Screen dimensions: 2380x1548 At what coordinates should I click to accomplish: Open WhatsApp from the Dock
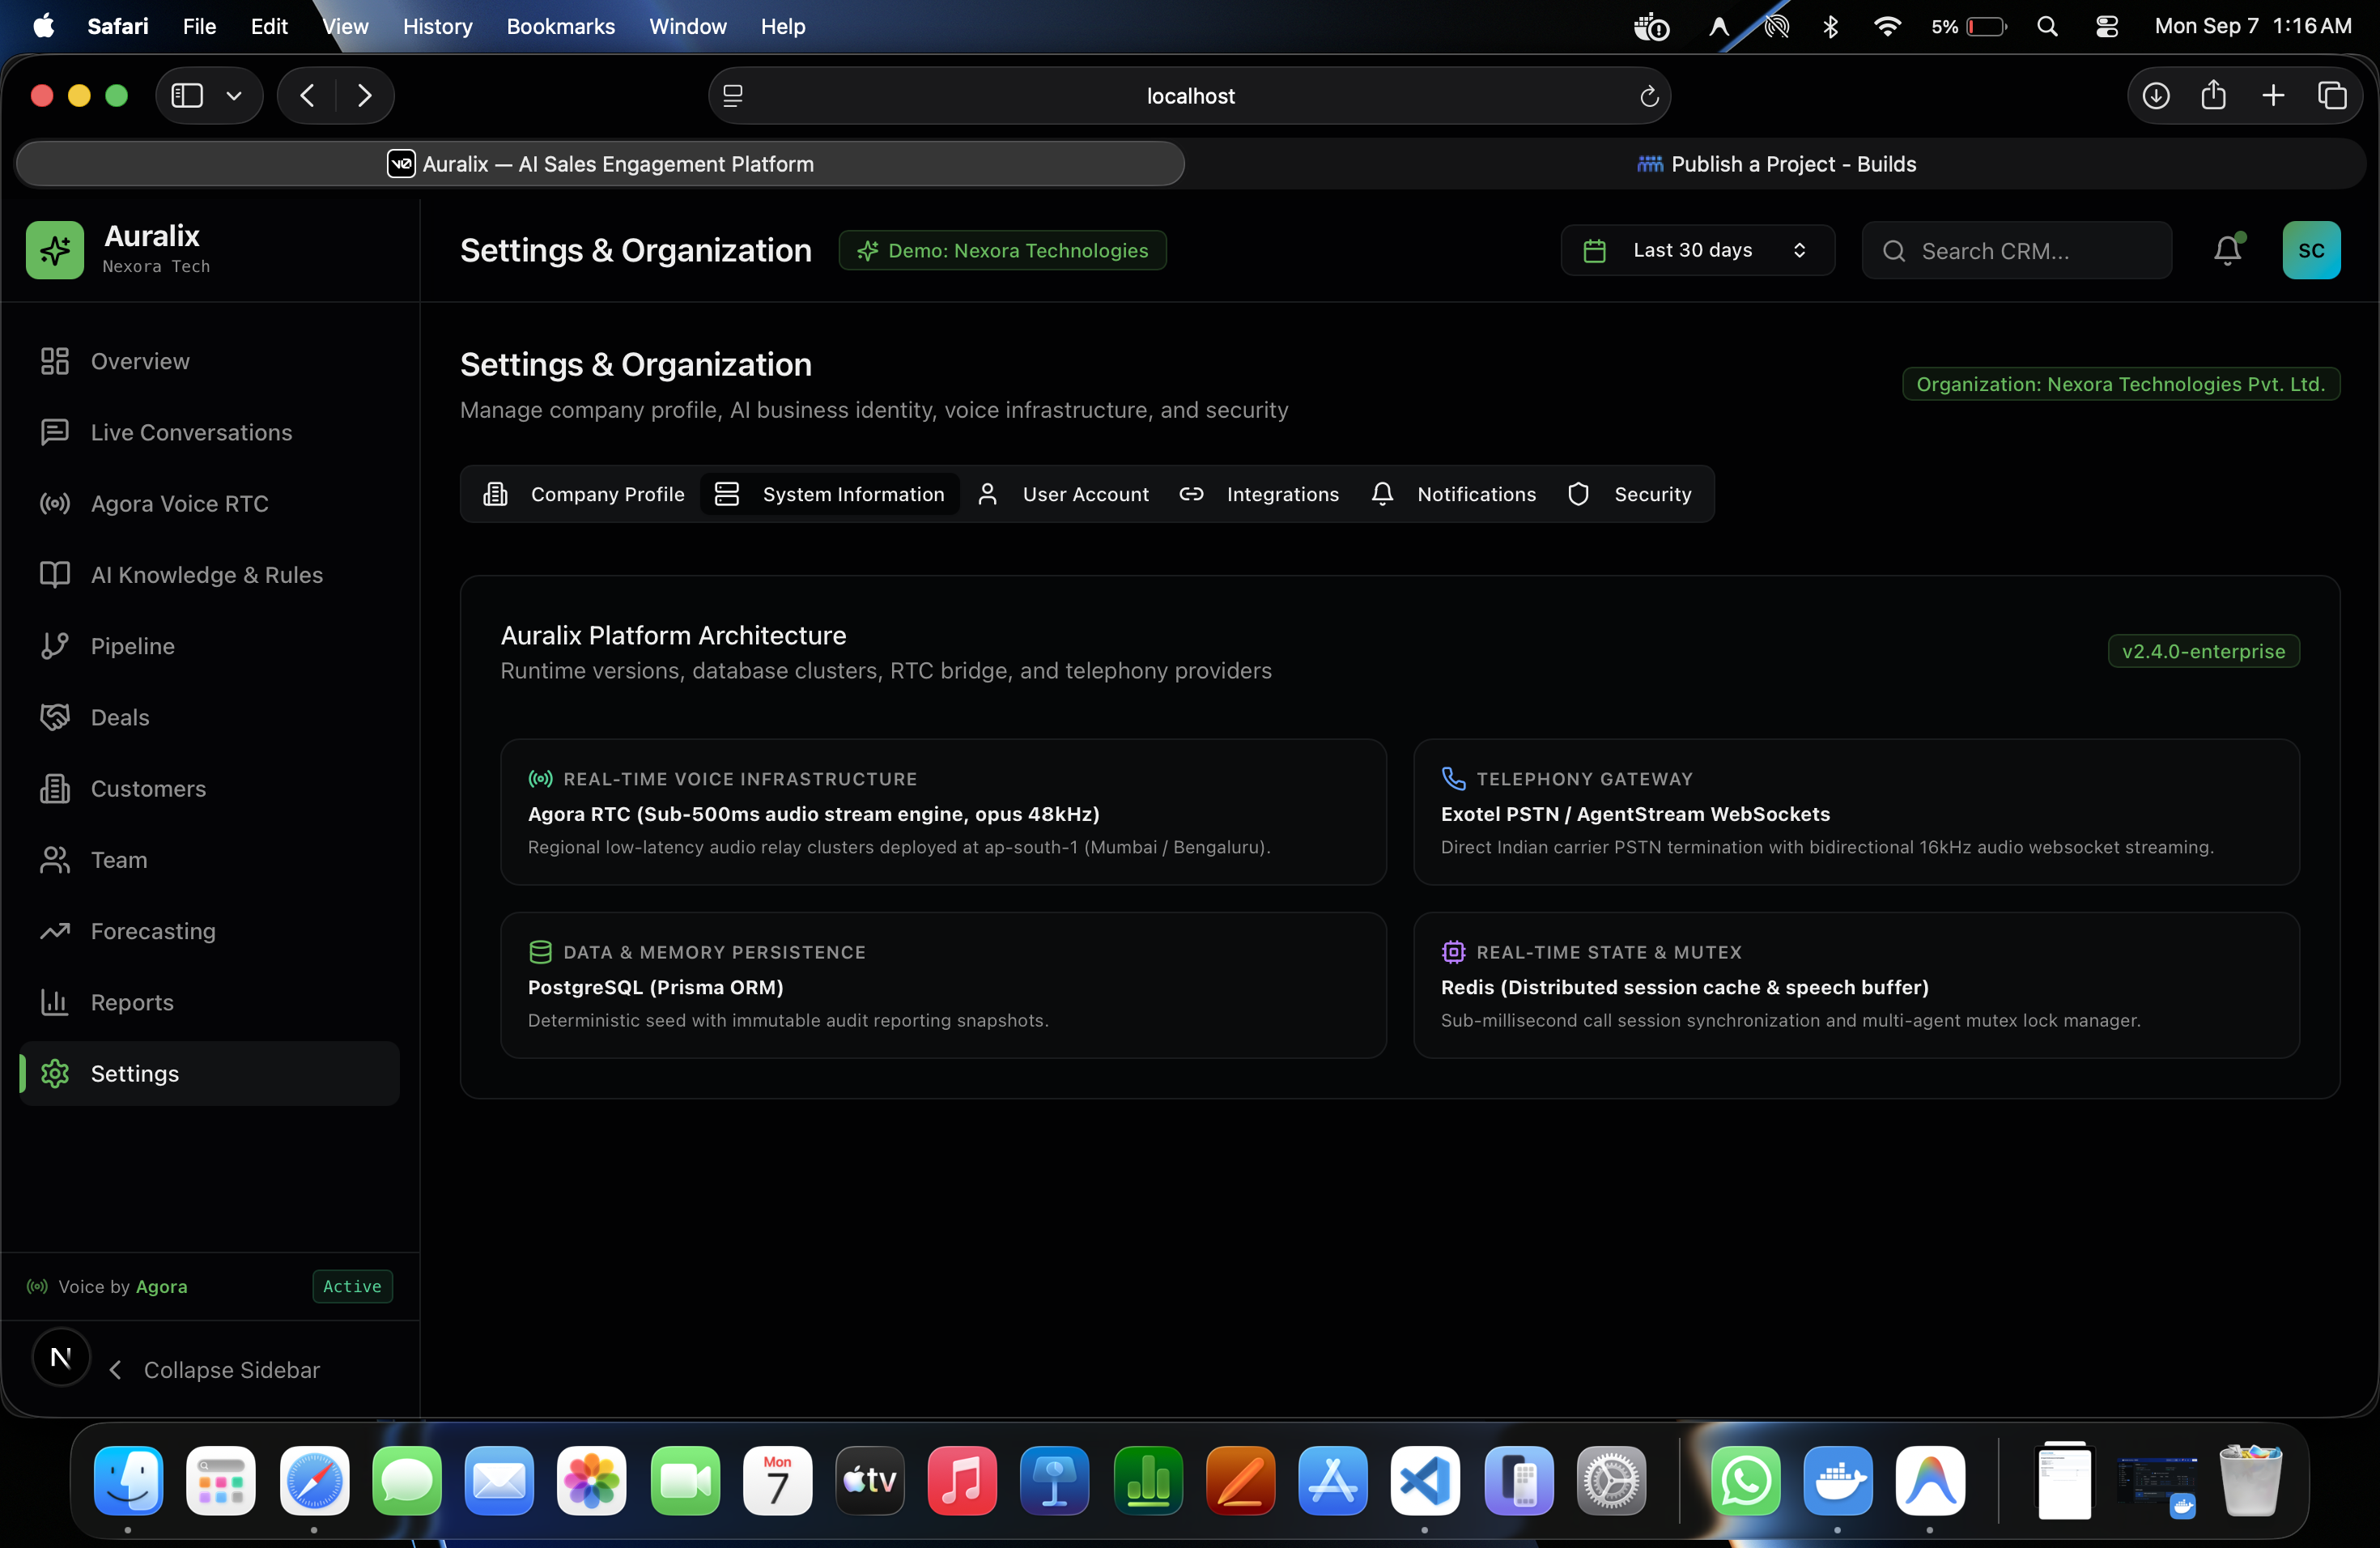point(1745,1480)
